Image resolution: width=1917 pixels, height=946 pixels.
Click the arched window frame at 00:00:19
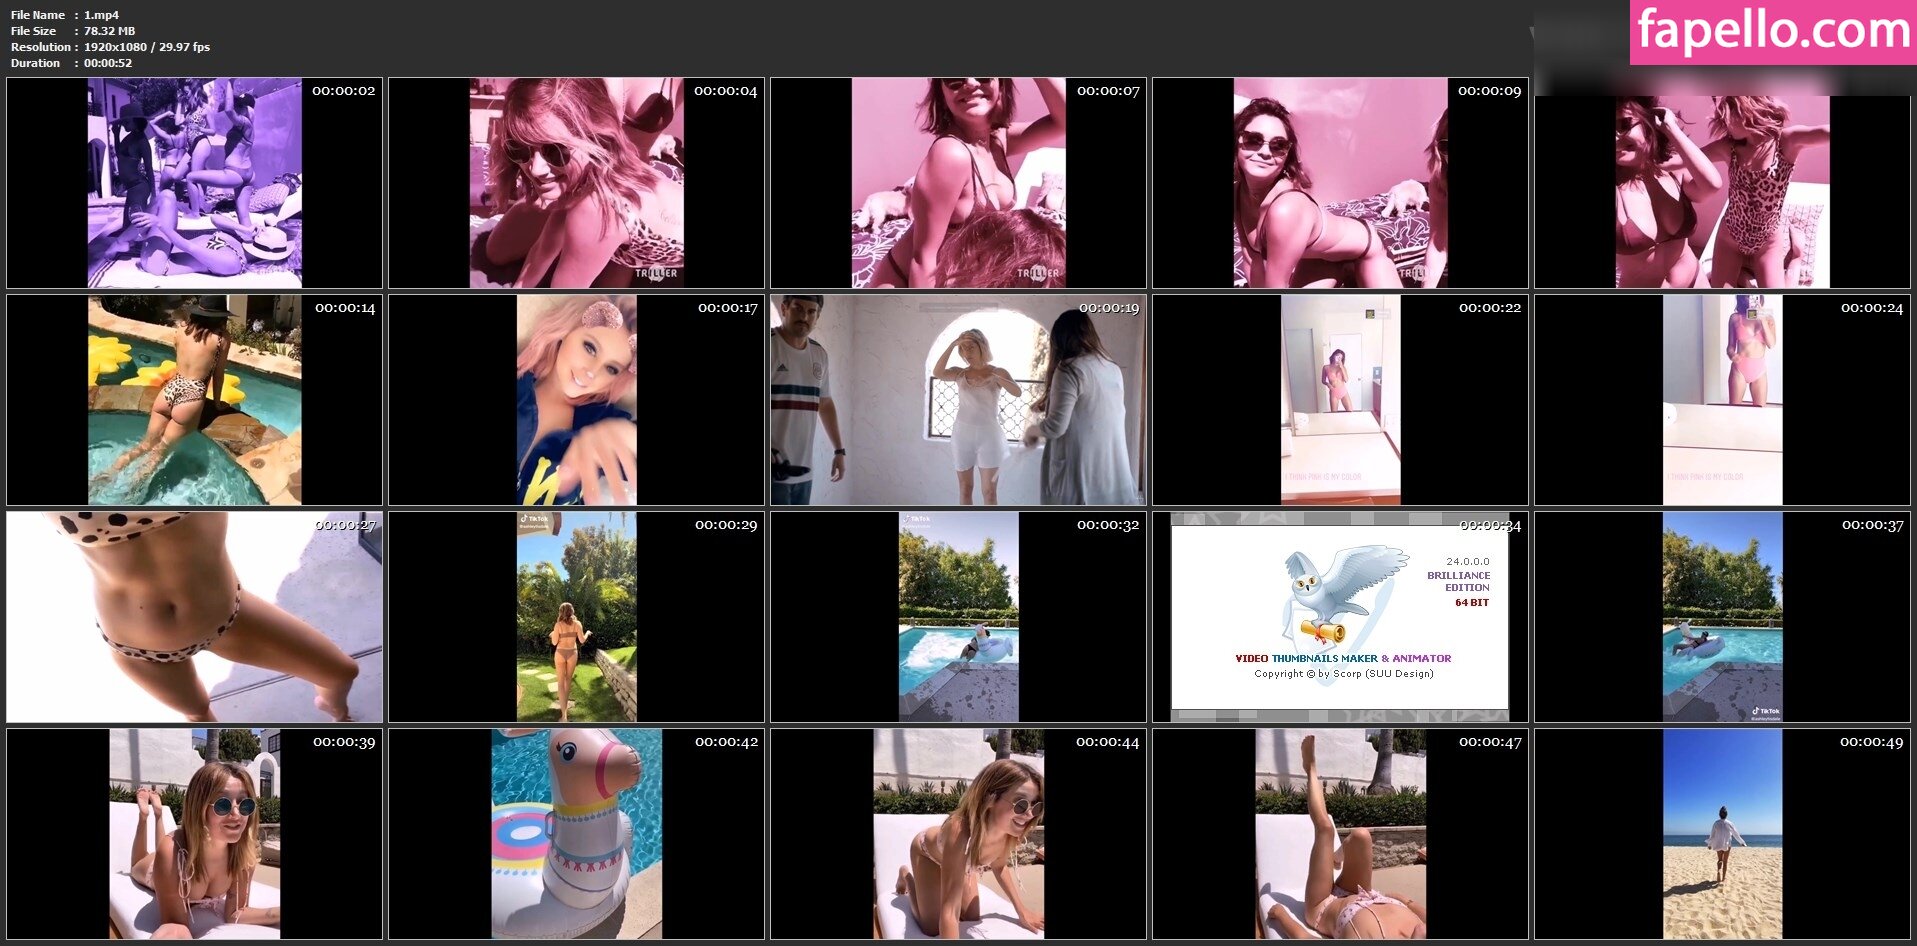pos(958,400)
